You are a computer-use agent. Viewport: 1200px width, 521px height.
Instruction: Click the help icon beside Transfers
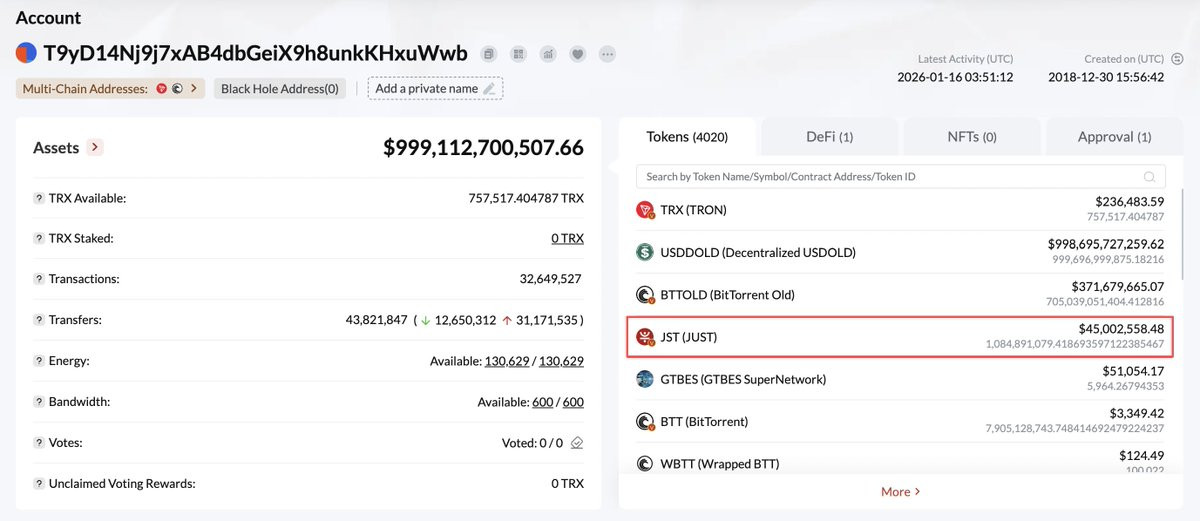tap(38, 320)
